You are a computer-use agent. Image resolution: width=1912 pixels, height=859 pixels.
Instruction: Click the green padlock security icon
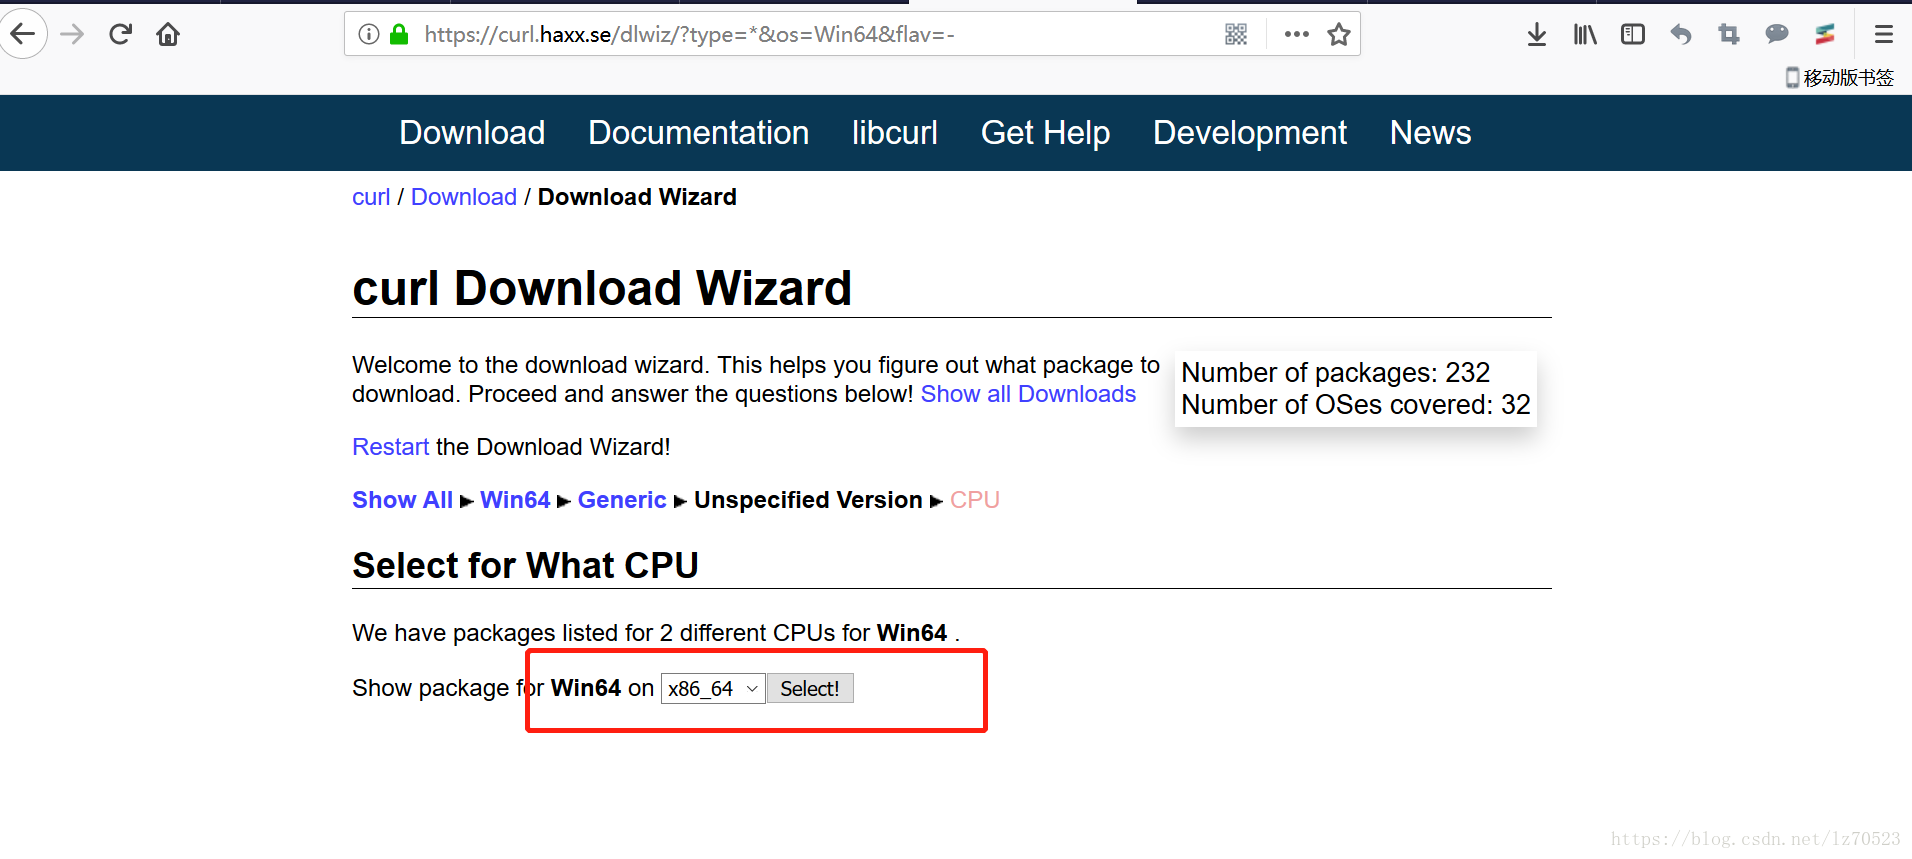[x=399, y=34]
